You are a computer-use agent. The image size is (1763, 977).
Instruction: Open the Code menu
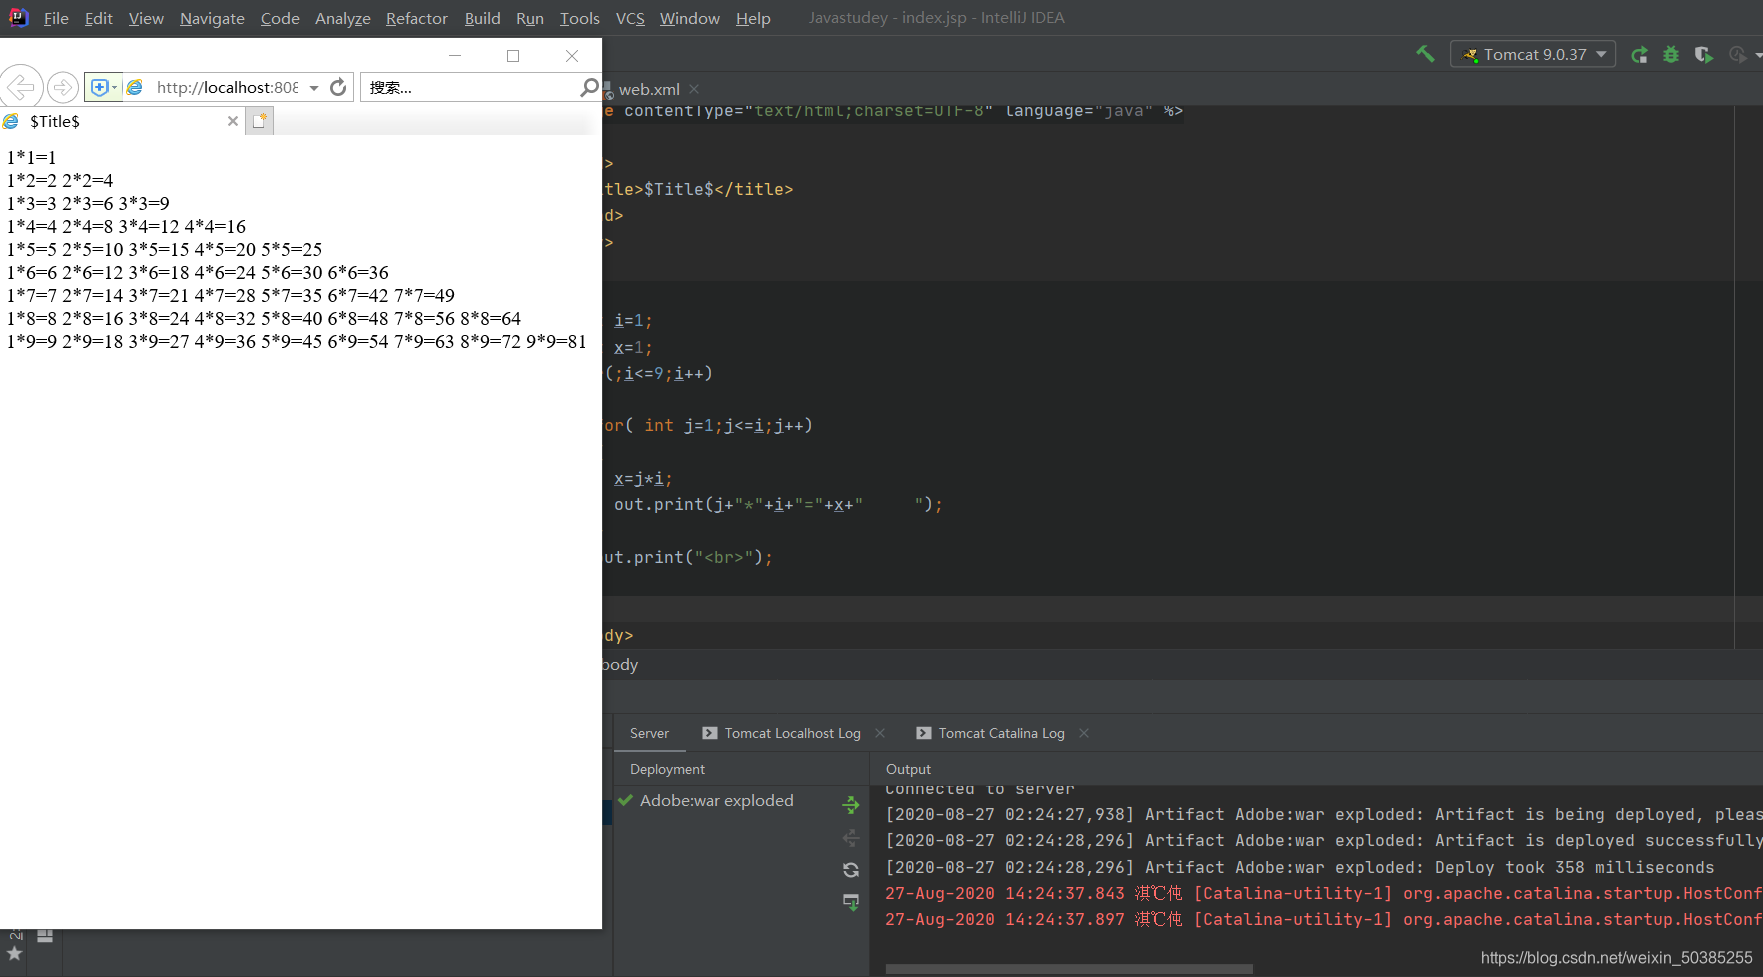click(x=280, y=18)
